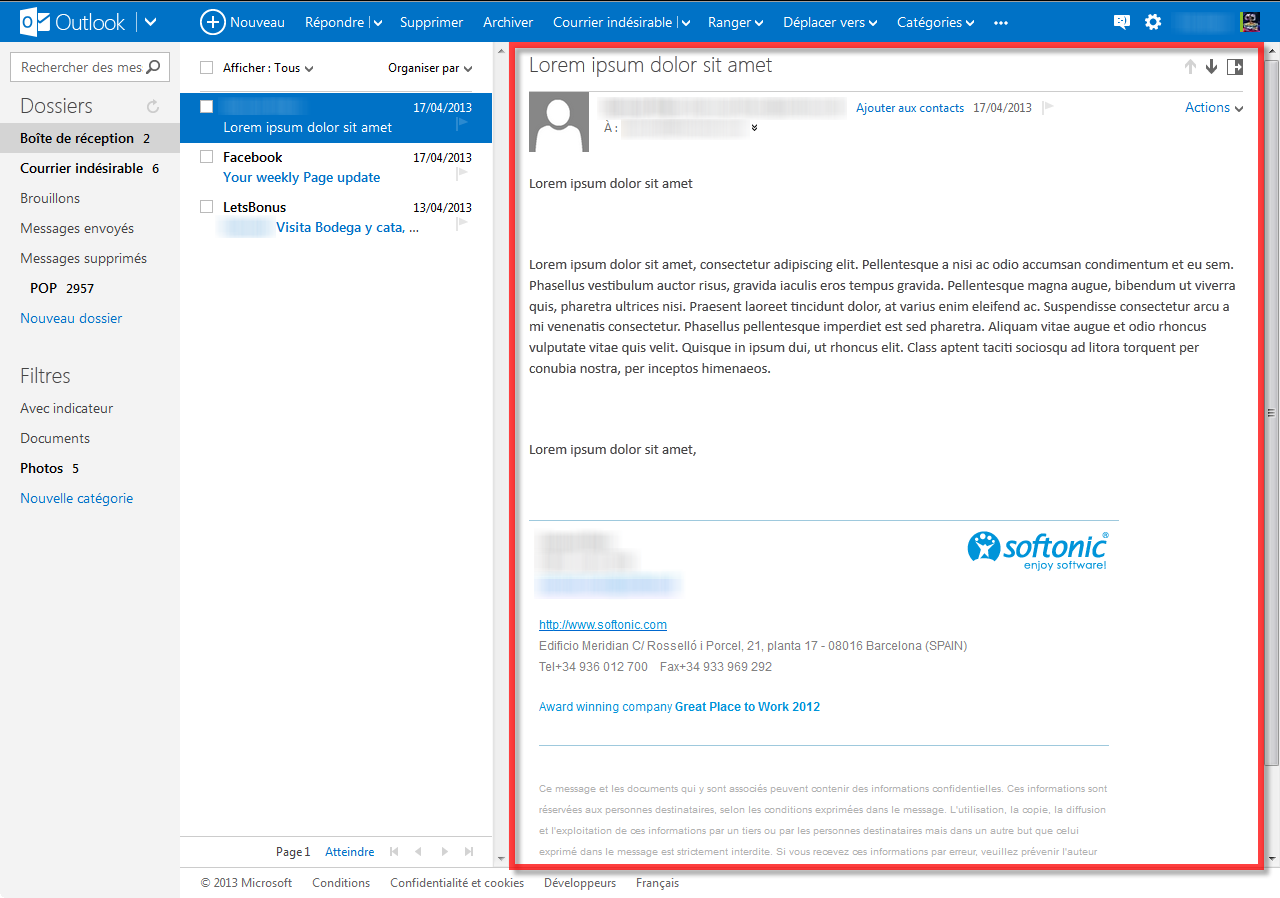Click the Outlook logo icon
1280x898 pixels.
37,21
